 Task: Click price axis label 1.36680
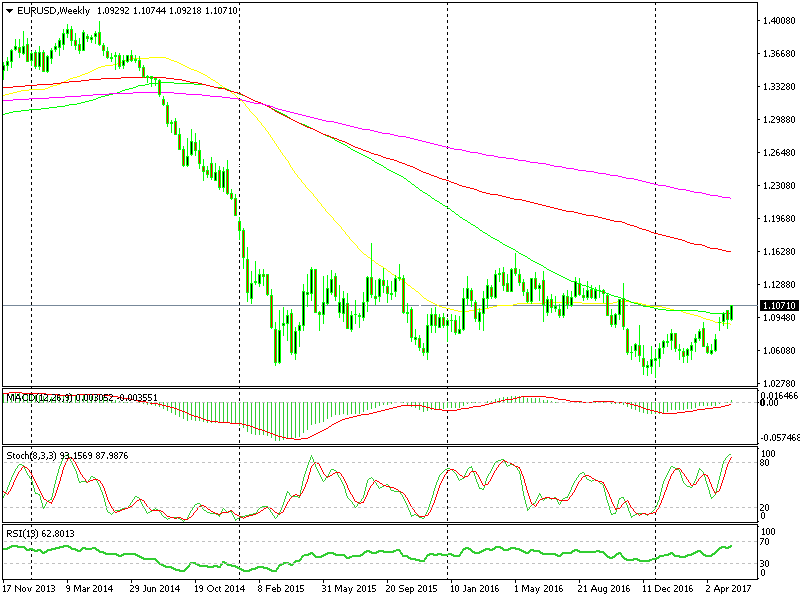coord(779,54)
